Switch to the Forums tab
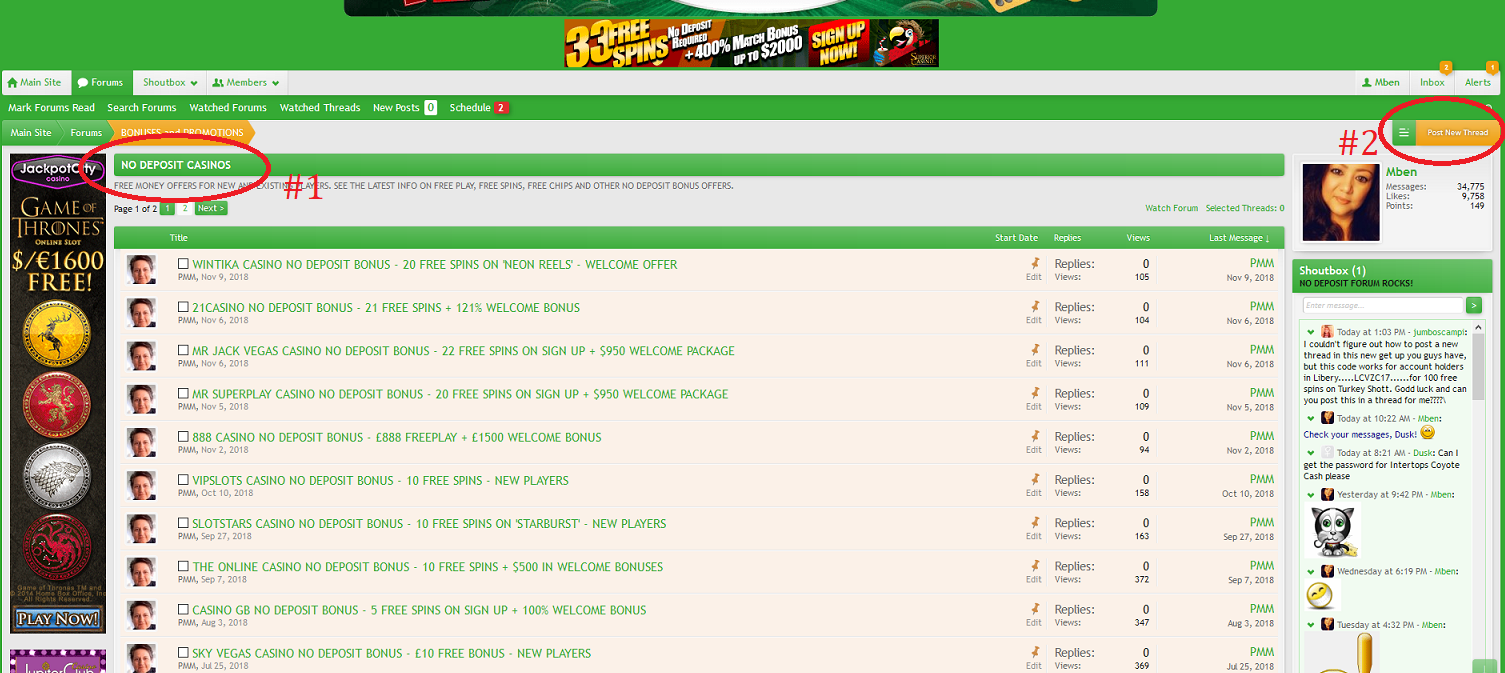The image size is (1505, 673). (x=100, y=83)
